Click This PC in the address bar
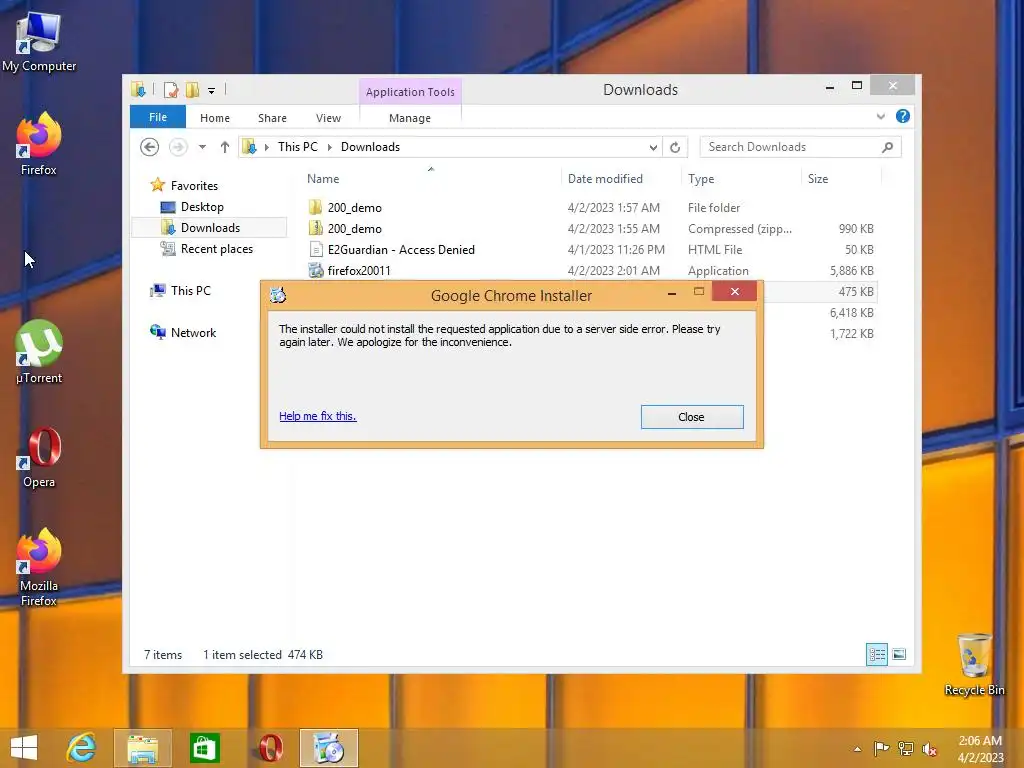The height and width of the screenshot is (768, 1024). pyautogui.click(x=298, y=147)
